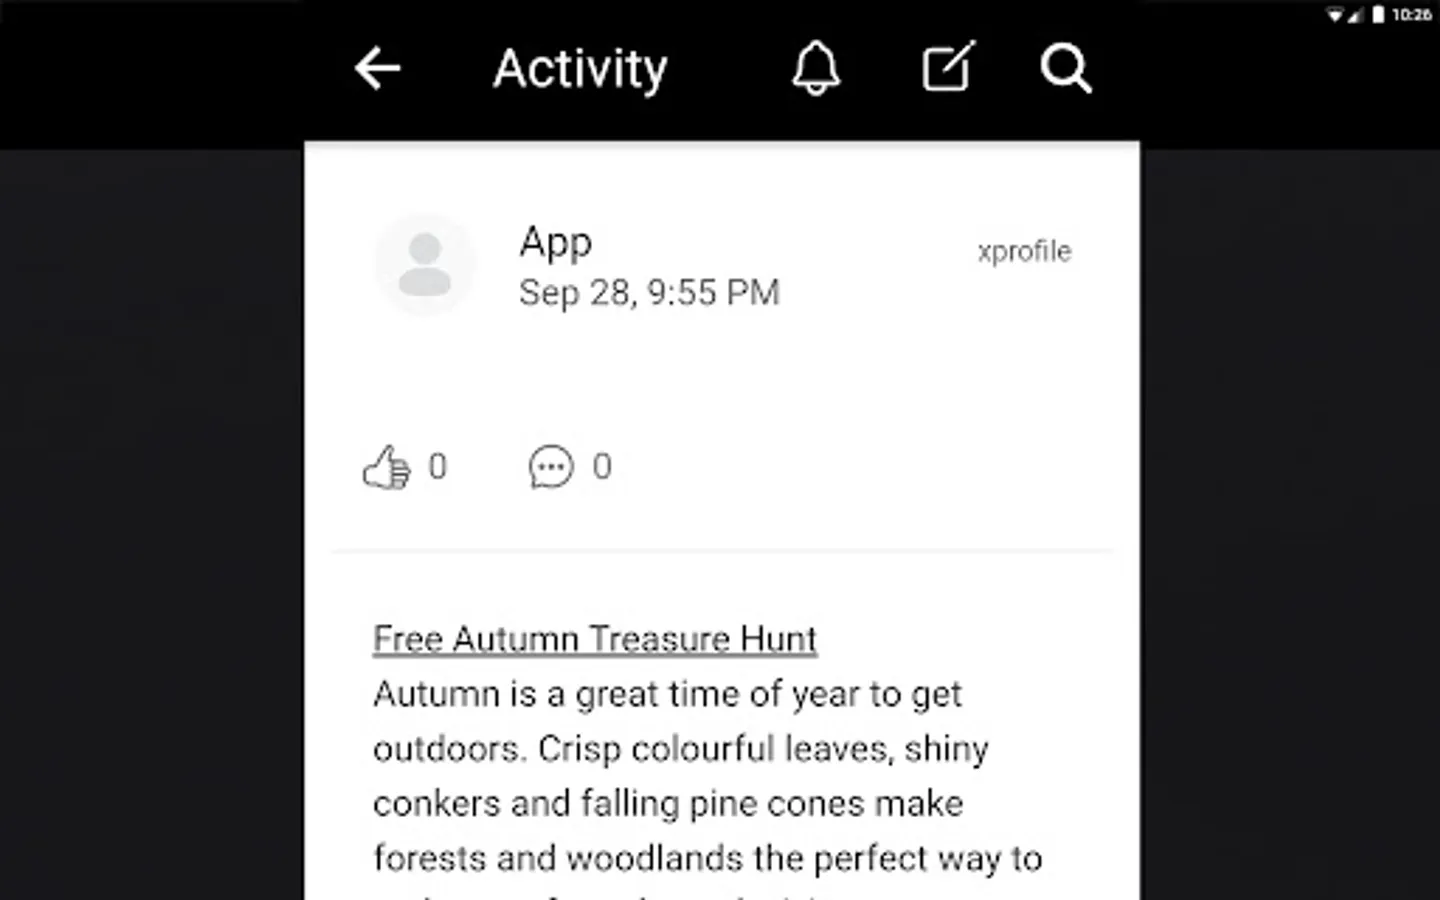
Task: Like the post with thumbs-up icon
Action: (386, 467)
